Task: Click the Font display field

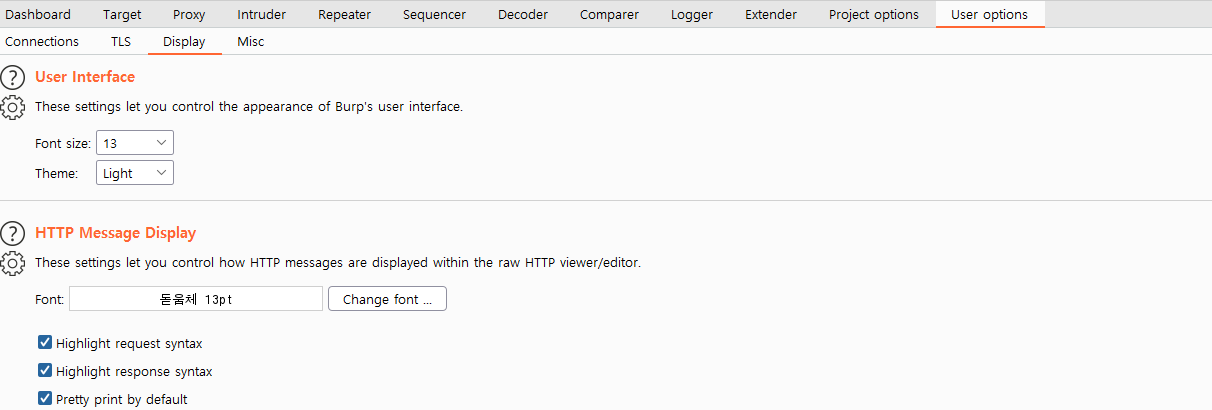Action: tap(196, 299)
